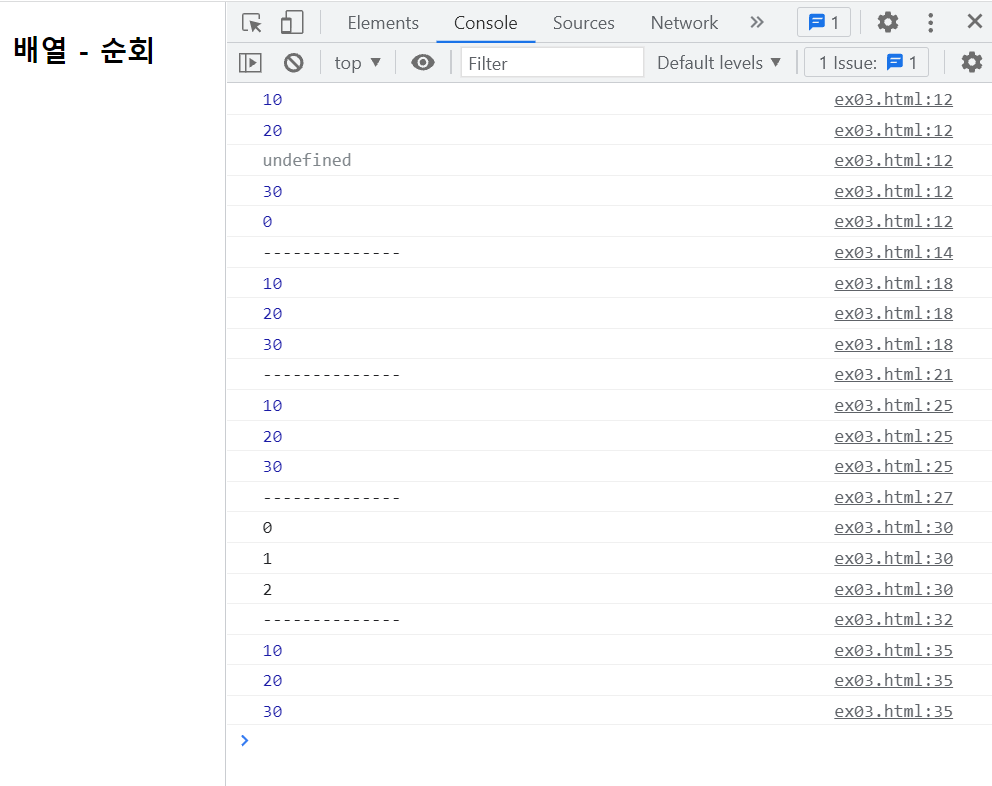Screen dimensions: 992x786
Task: Open ex03.html:35 link beside value 10
Action: point(893,651)
